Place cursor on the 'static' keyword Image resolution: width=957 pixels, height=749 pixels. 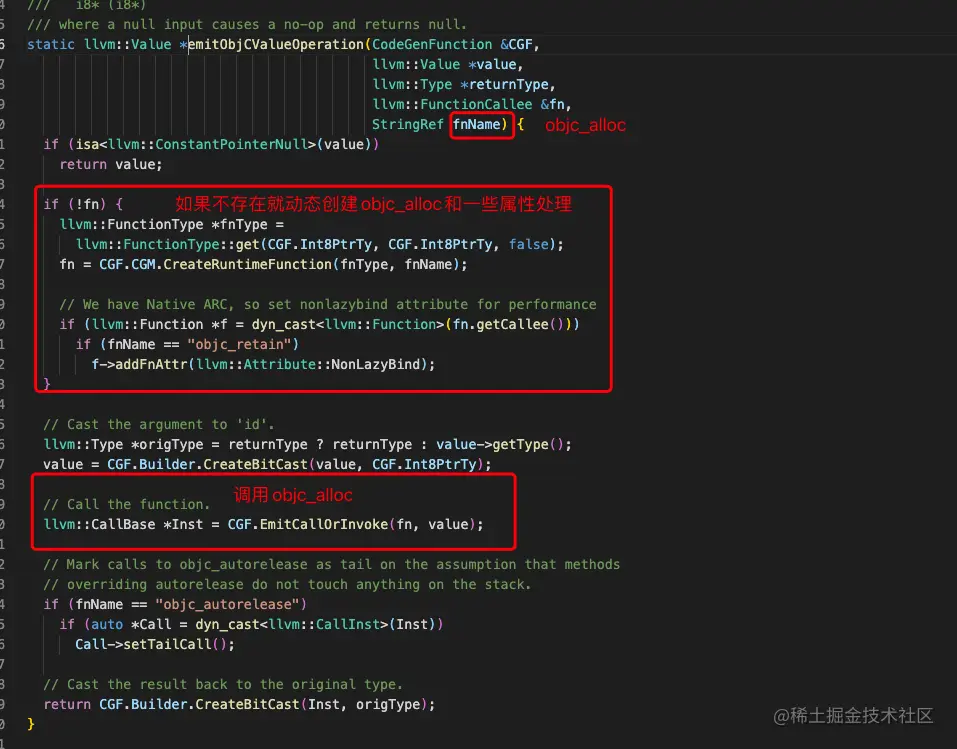51,45
